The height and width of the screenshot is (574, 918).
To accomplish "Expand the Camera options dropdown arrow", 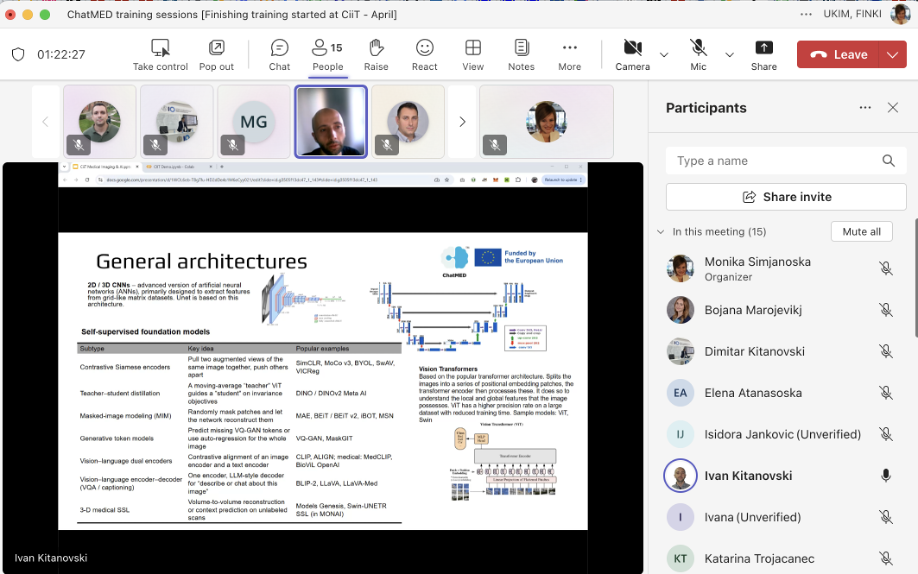I will (x=664, y=55).
